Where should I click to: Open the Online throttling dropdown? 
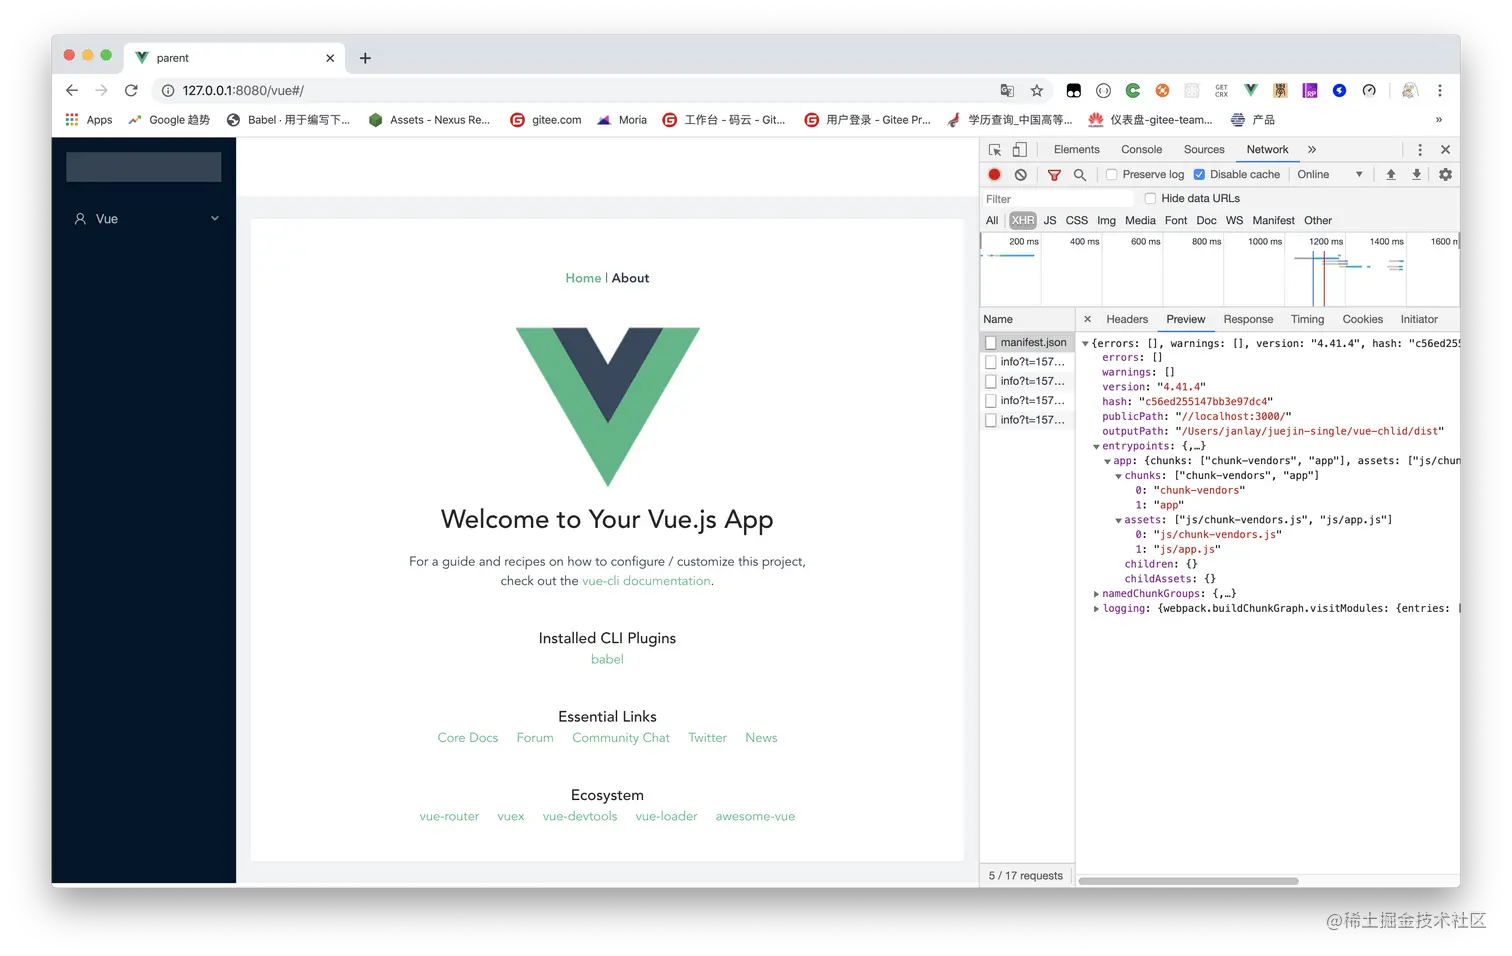(x=1330, y=174)
